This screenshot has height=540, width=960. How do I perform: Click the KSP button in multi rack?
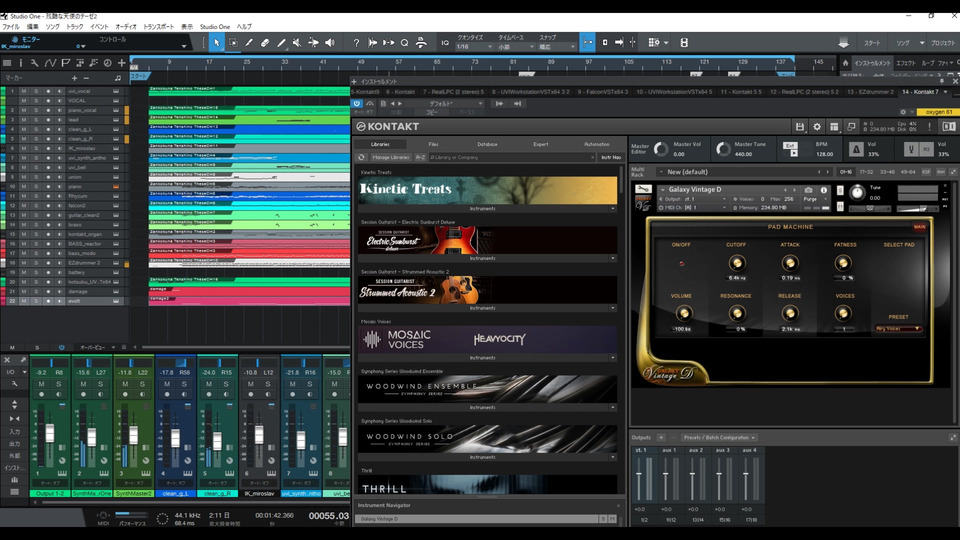926,172
